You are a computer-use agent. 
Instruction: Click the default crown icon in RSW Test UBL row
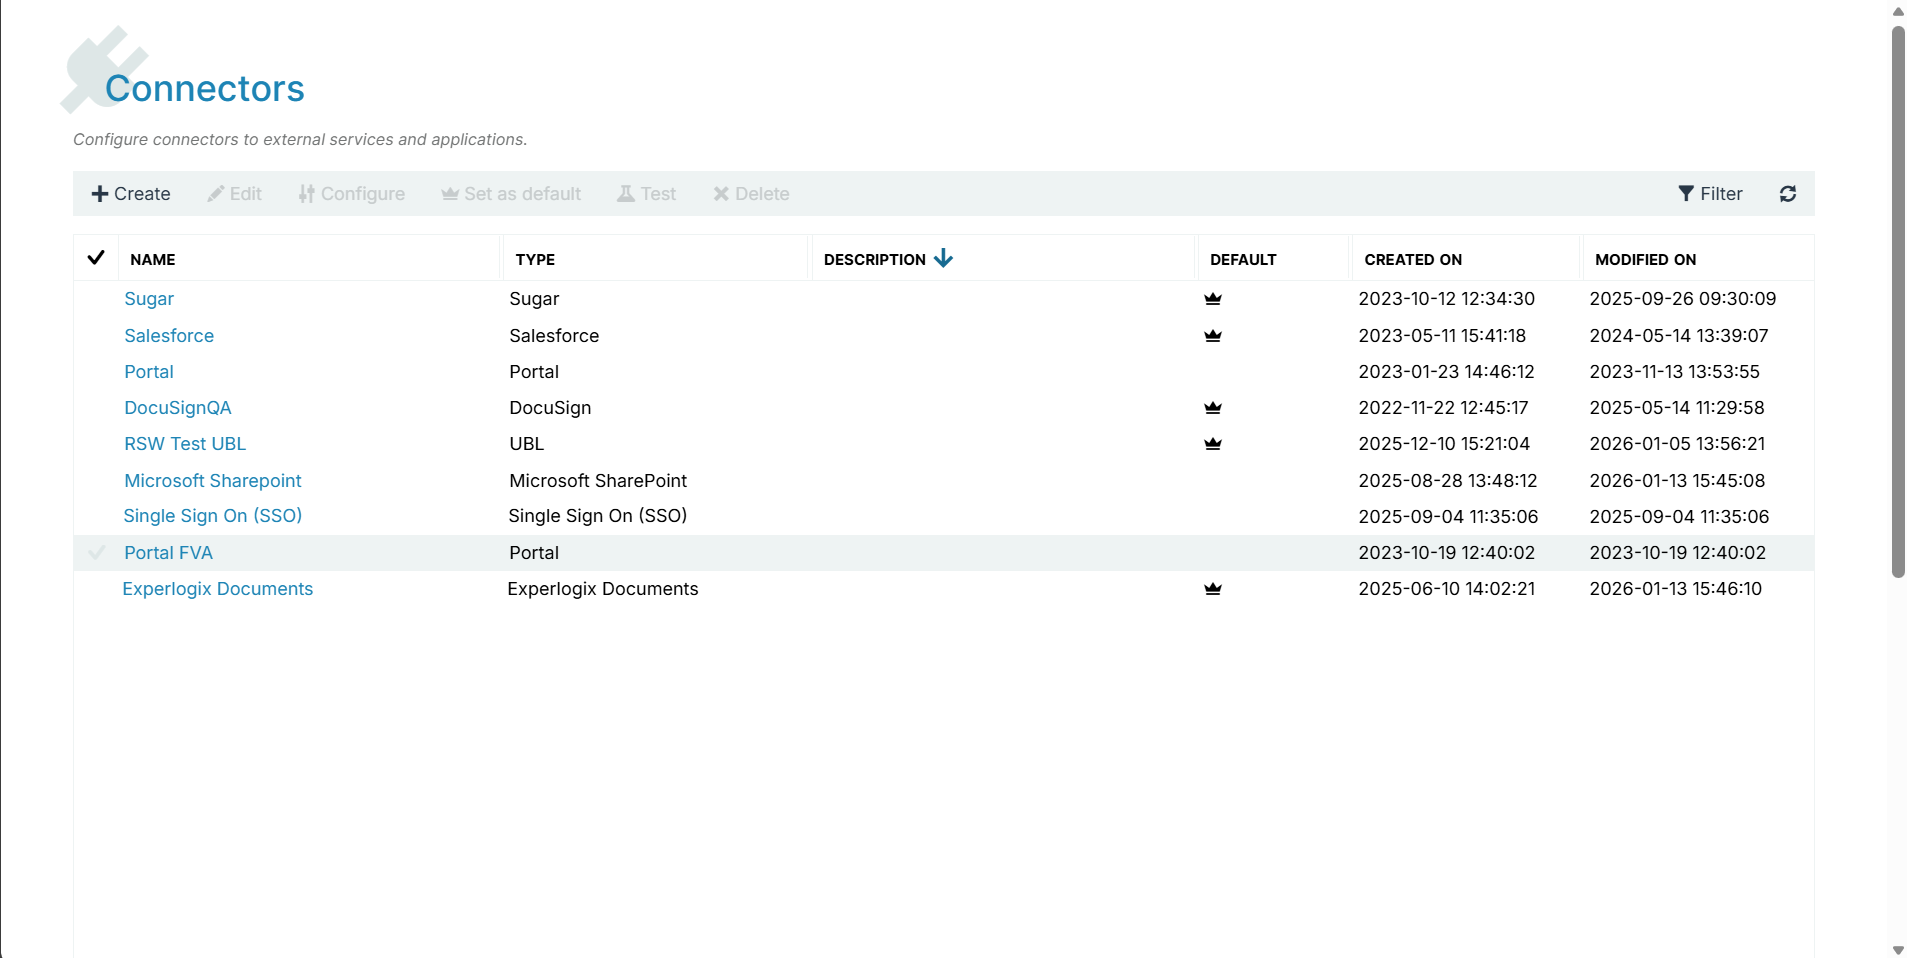(x=1213, y=444)
